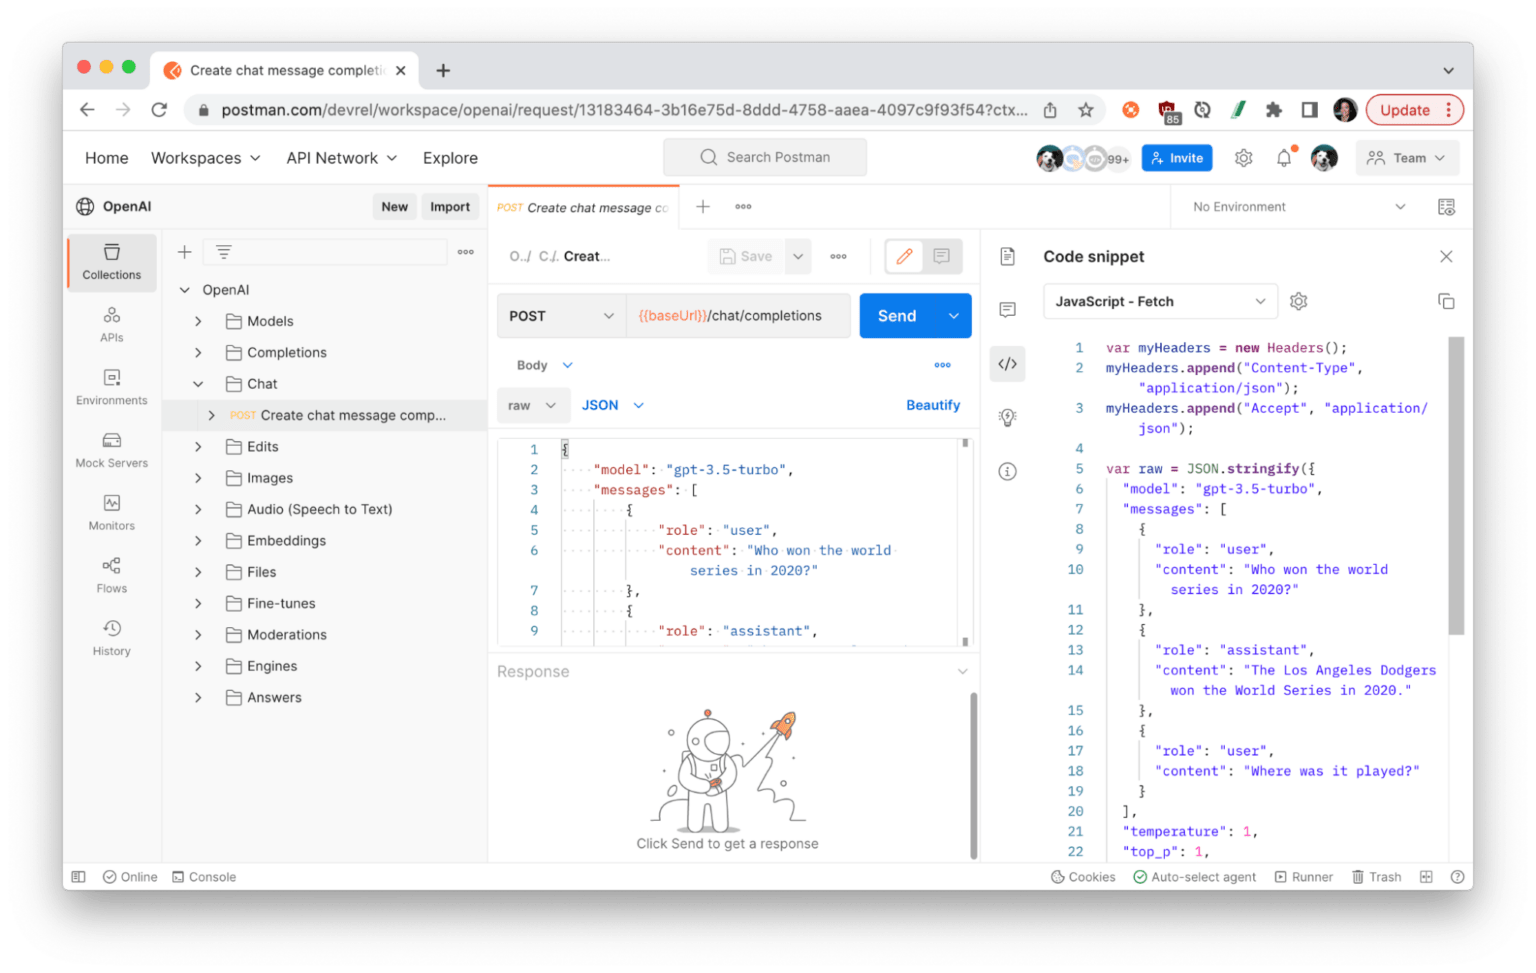Open the Workspaces menu
1536x973 pixels.
[205, 158]
